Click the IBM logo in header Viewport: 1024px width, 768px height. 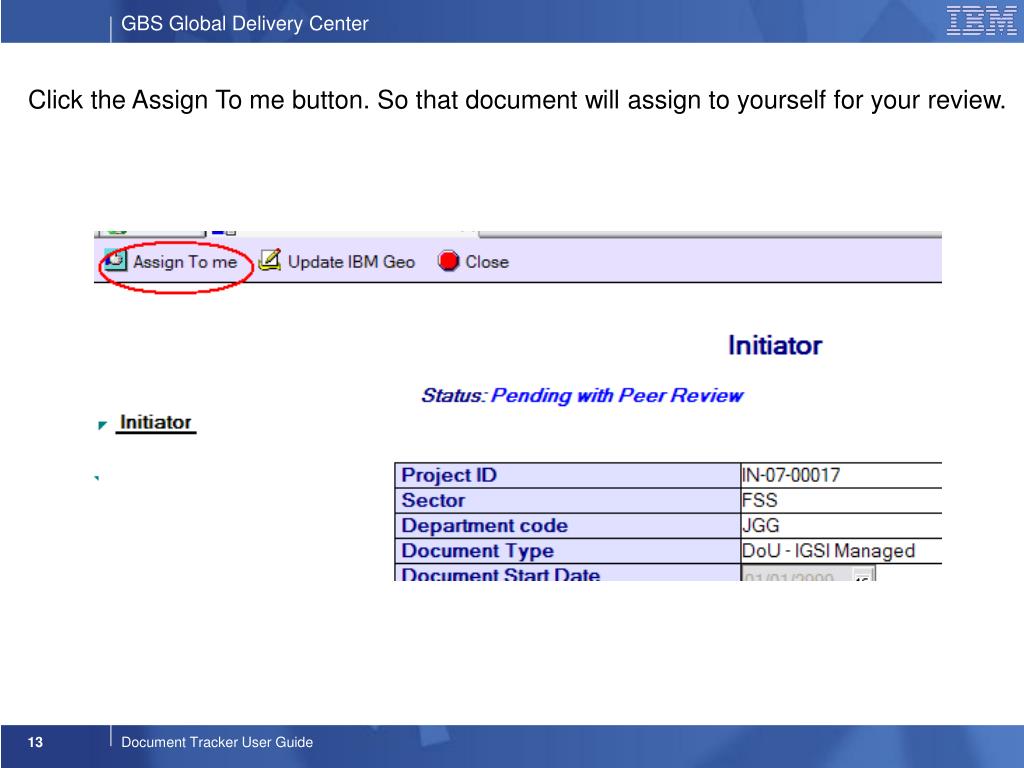(x=982, y=20)
